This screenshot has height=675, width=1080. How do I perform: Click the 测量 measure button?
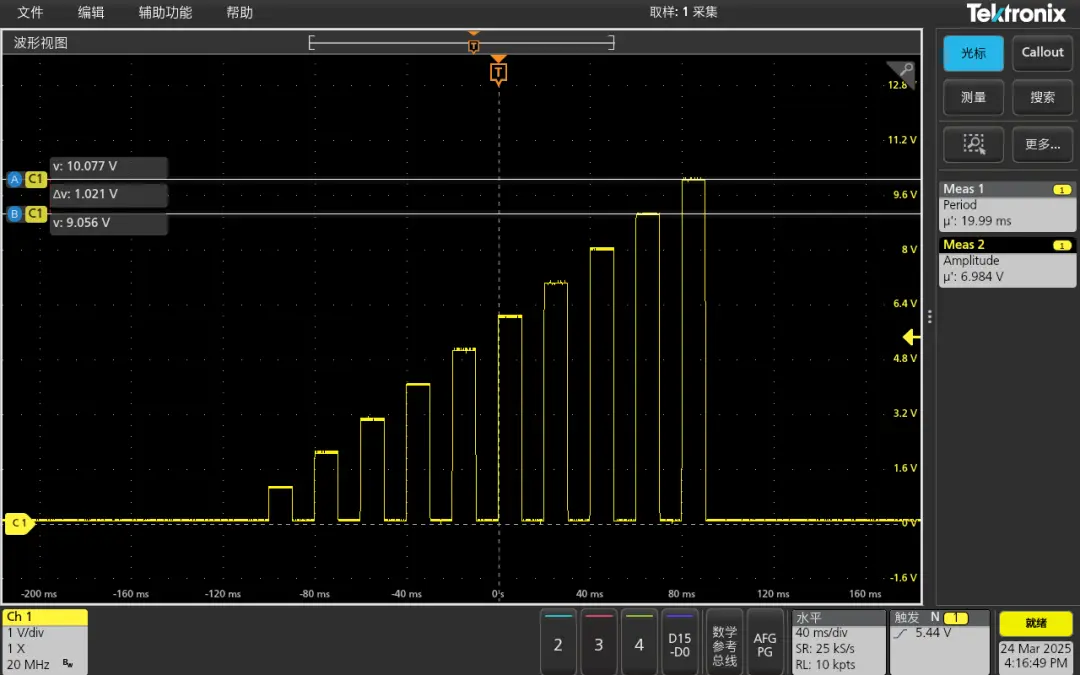[973, 98]
